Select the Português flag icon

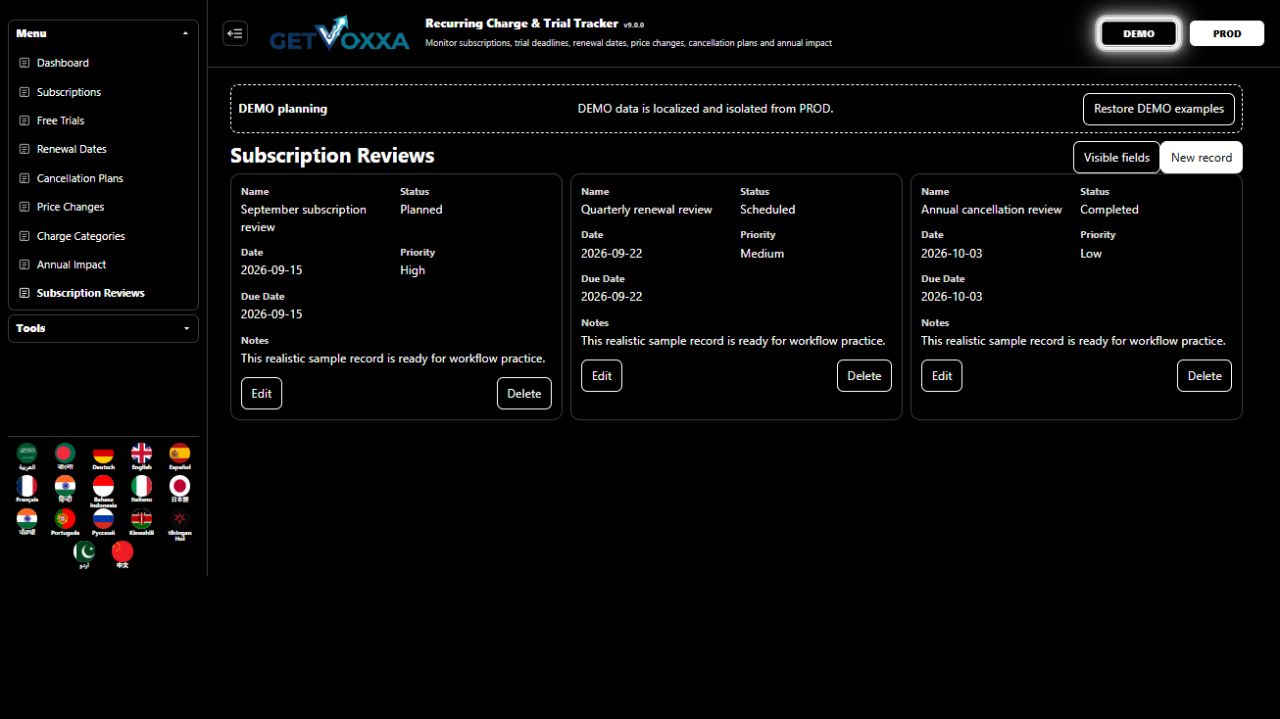click(65, 522)
